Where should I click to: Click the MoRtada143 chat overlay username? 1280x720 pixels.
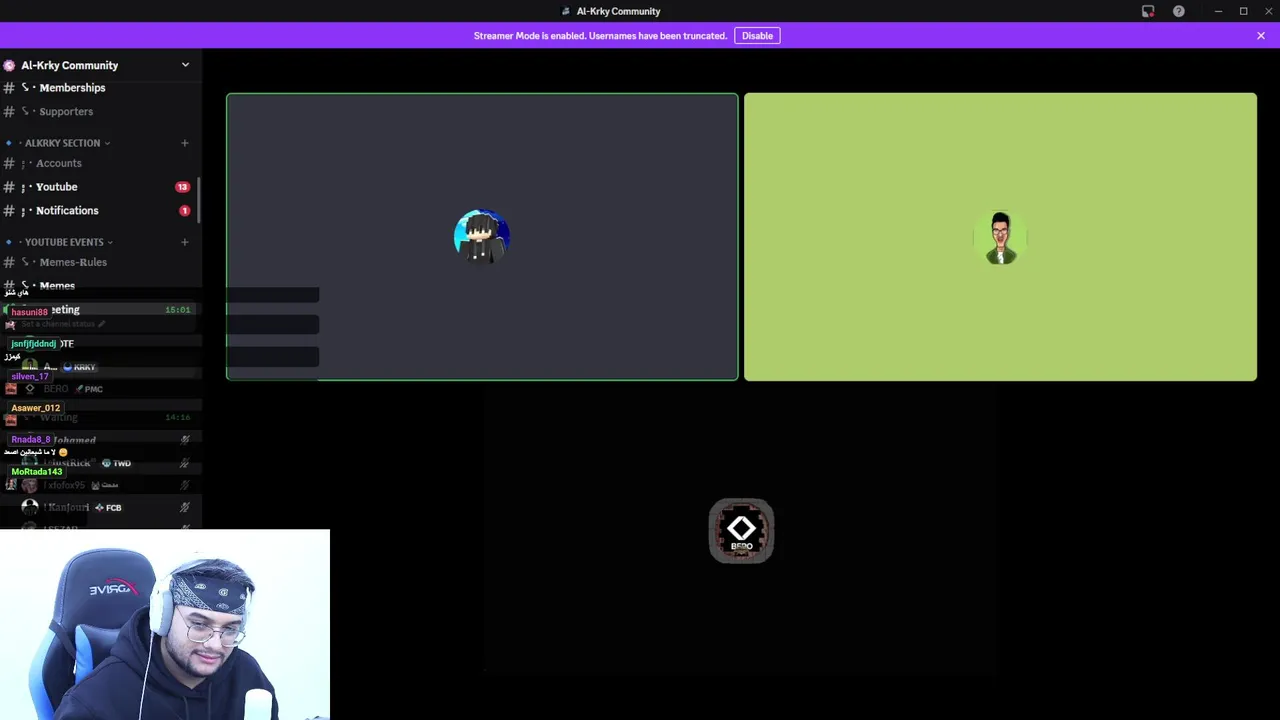tap(36, 472)
